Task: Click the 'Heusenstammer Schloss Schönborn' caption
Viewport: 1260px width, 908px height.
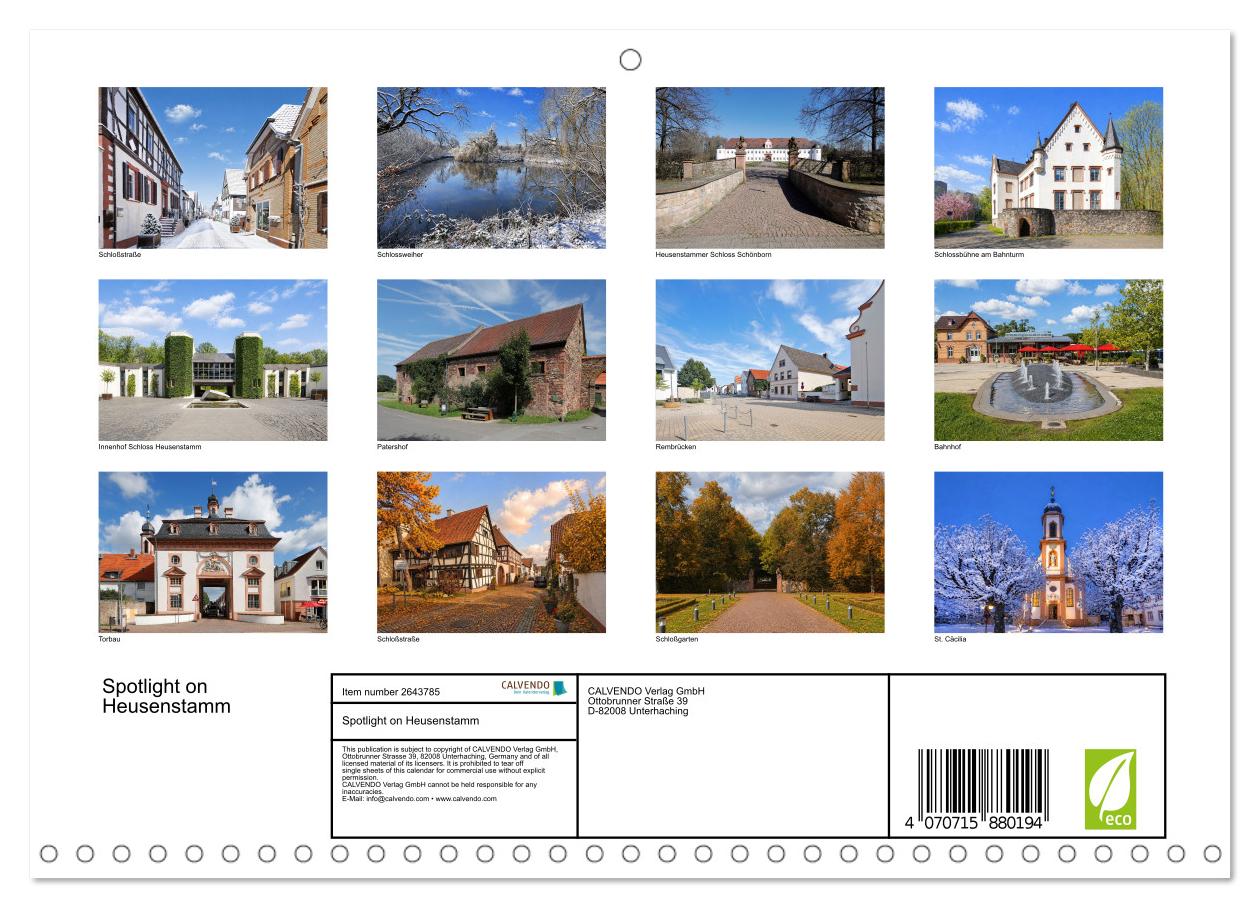Action: point(713,254)
